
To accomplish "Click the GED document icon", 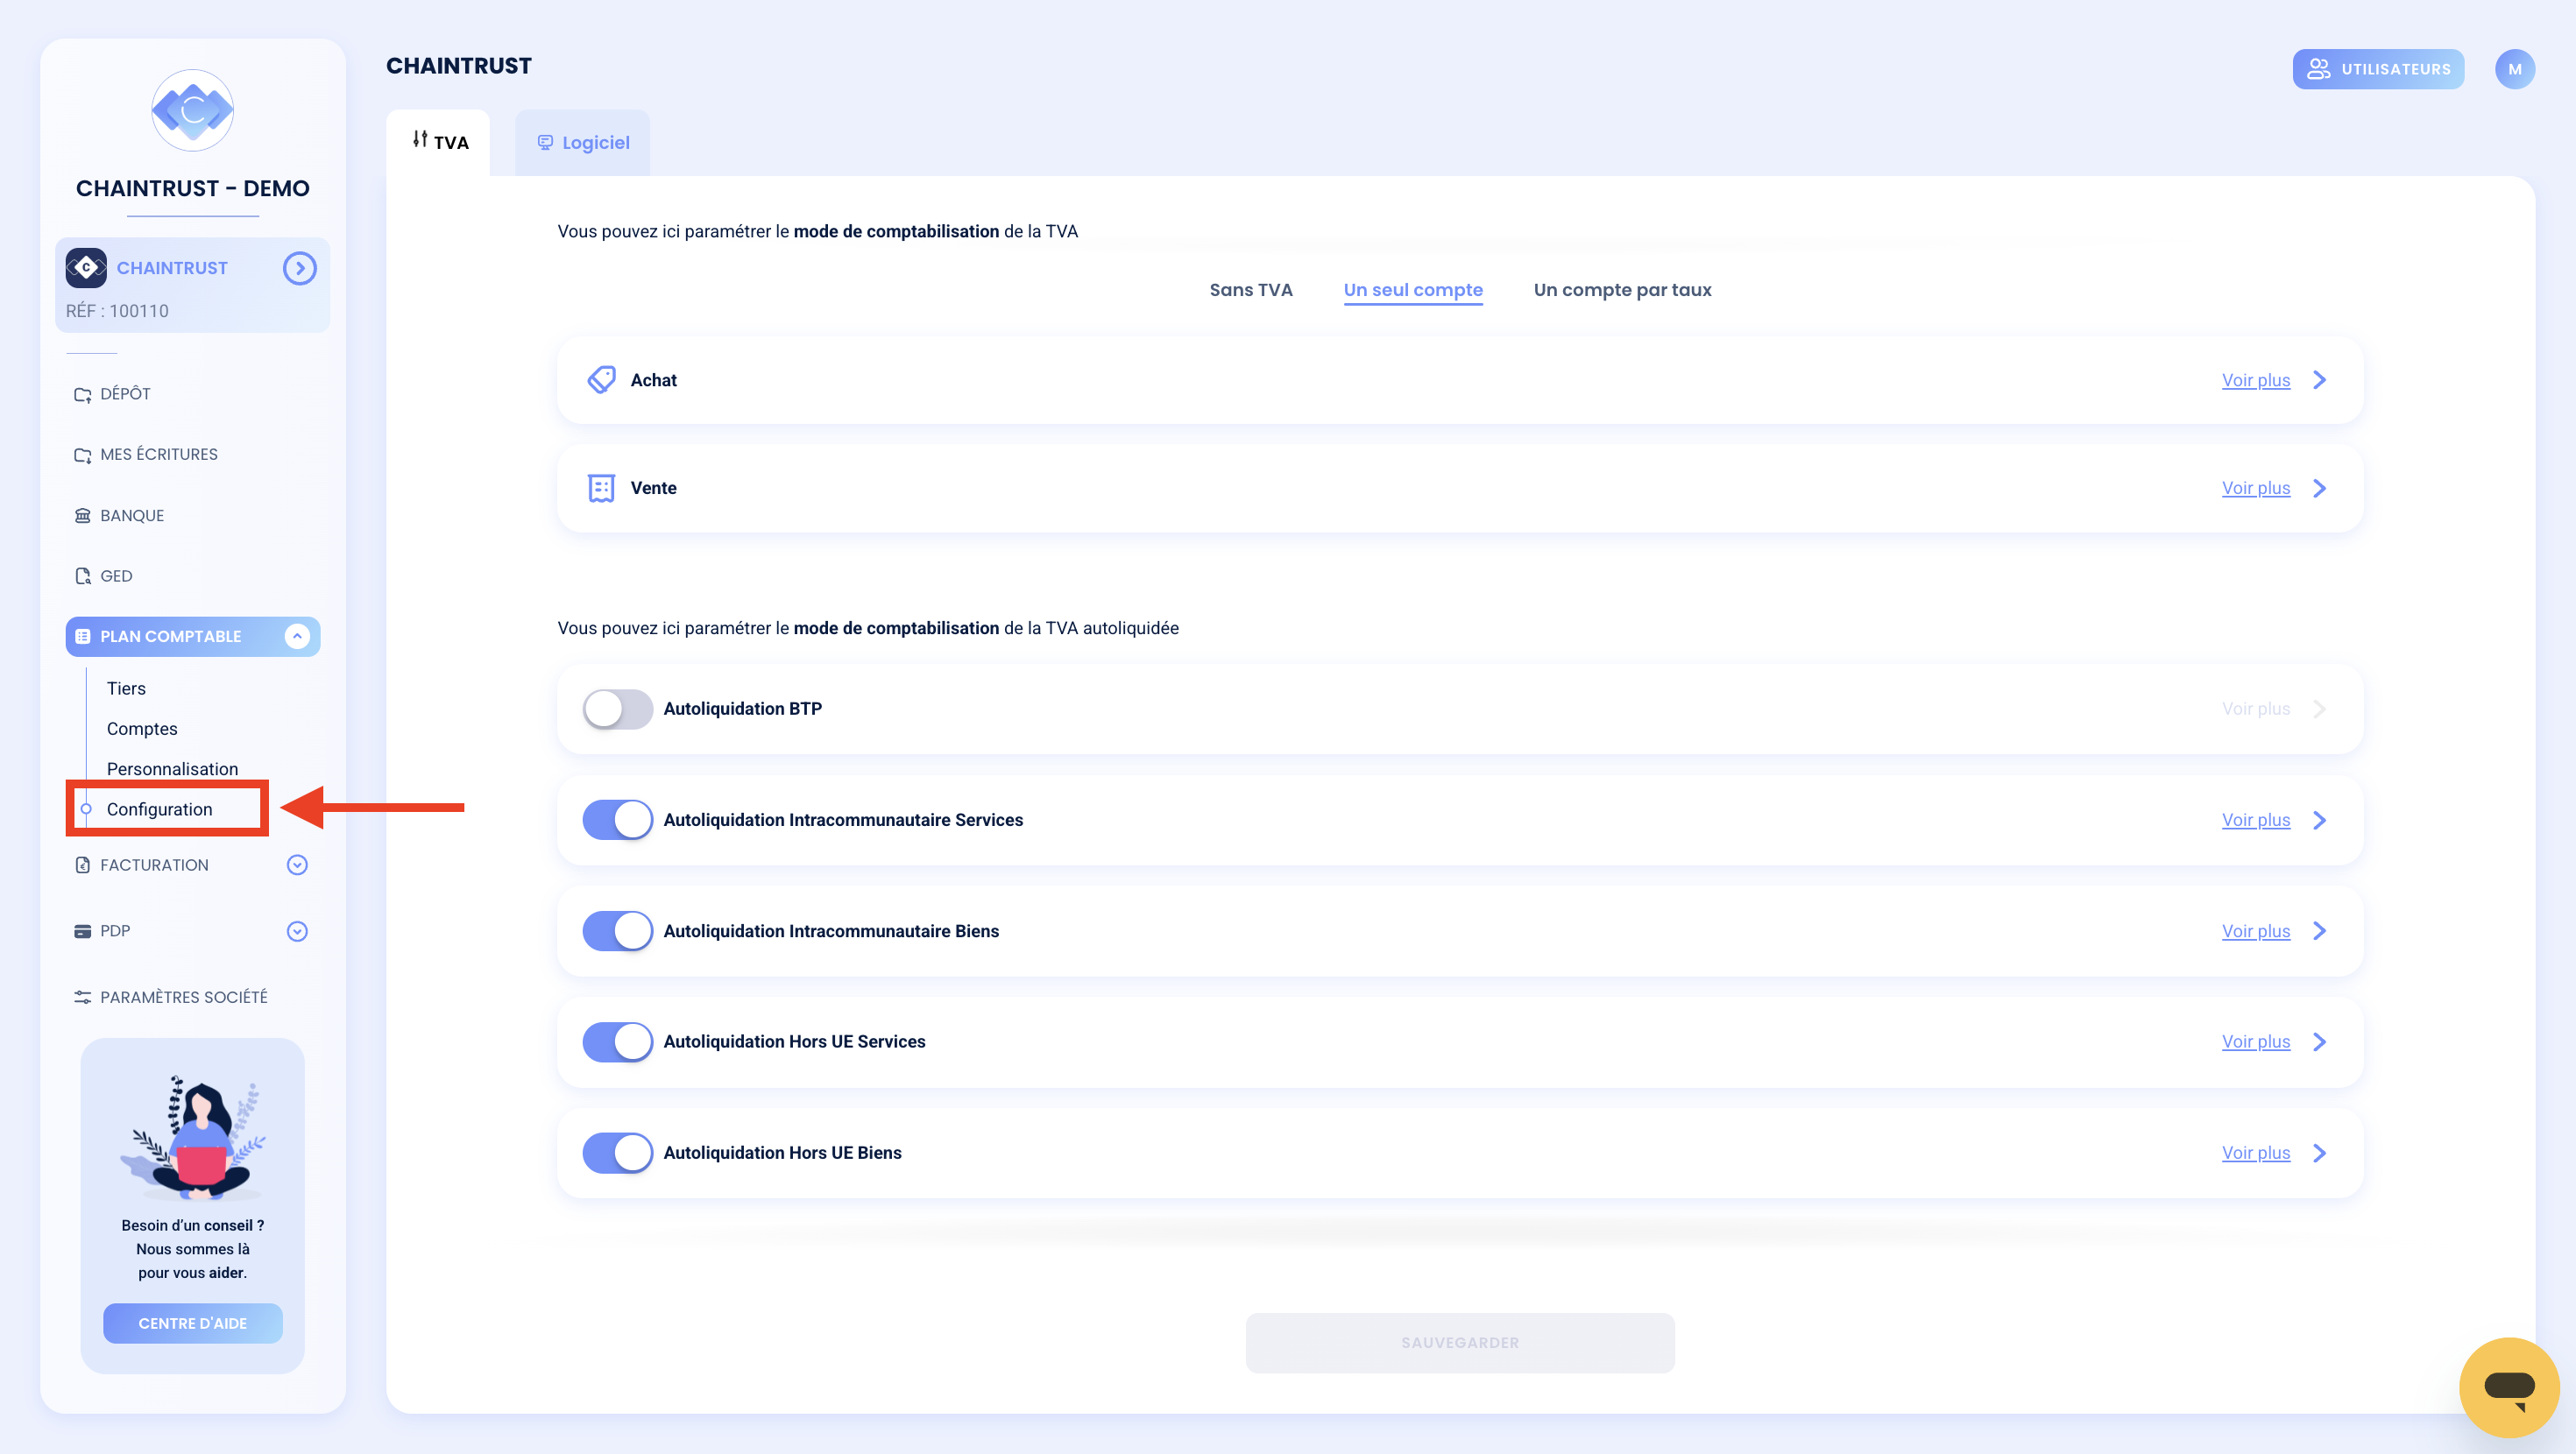I will click(83, 576).
